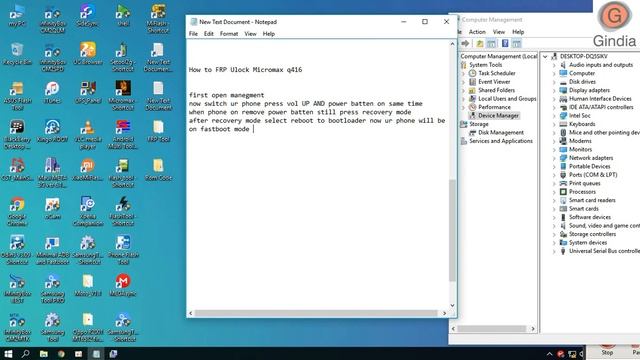Open Android Multi Tools desktop shortcut
This screenshot has width=640, height=360.
[123, 135]
